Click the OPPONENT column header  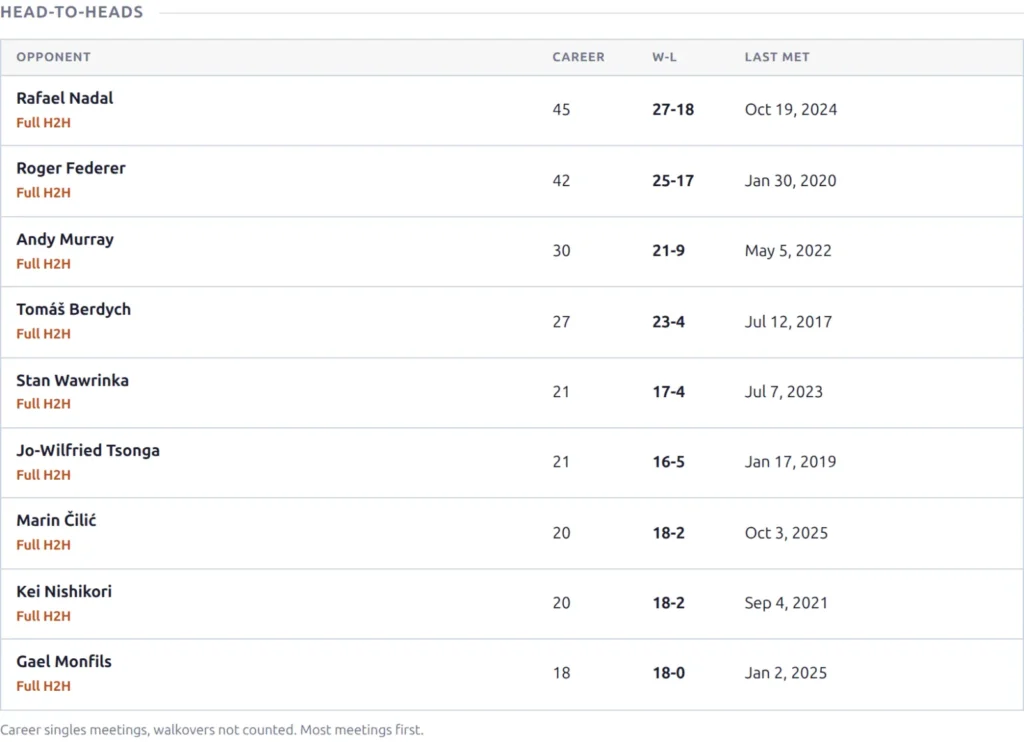point(54,57)
